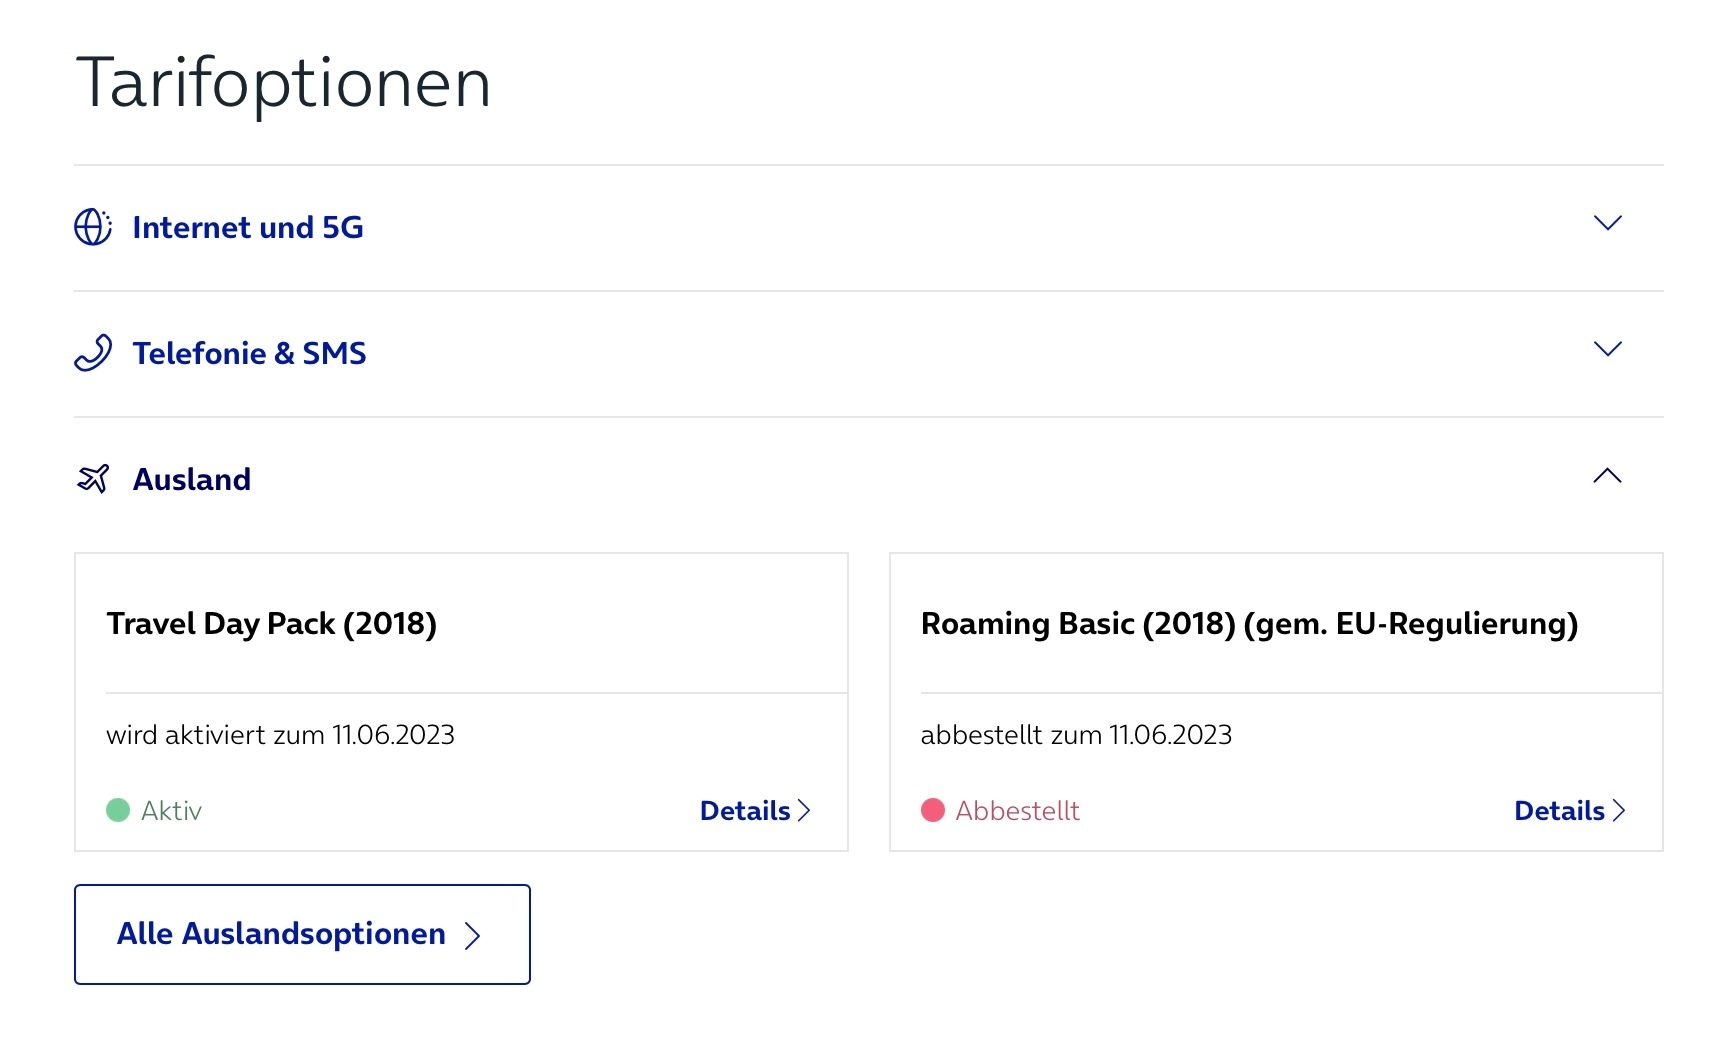1714x1057 pixels.
Task: Click the 'Aktiv' status label
Action: pyautogui.click(x=171, y=810)
